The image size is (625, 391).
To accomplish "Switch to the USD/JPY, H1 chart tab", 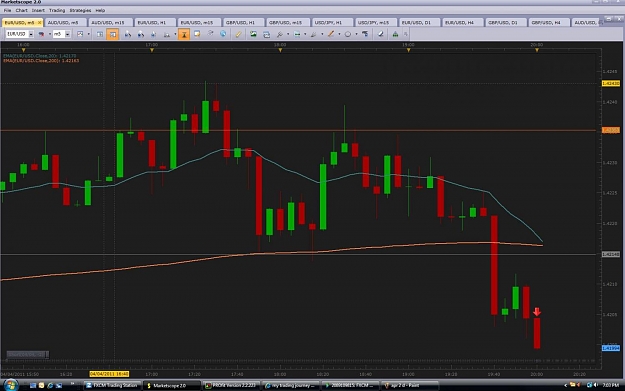I will point(330,23).
